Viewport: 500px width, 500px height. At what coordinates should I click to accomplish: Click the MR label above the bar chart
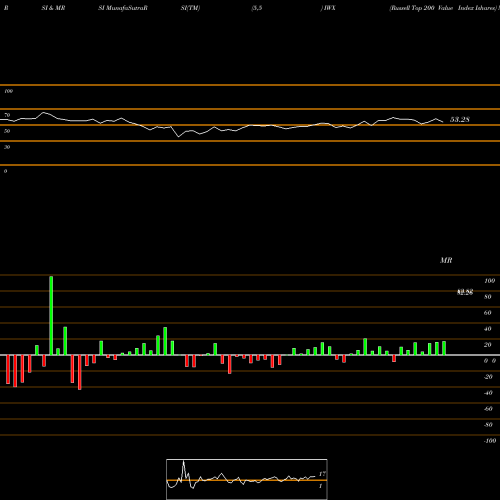click(x=446, y=260)
